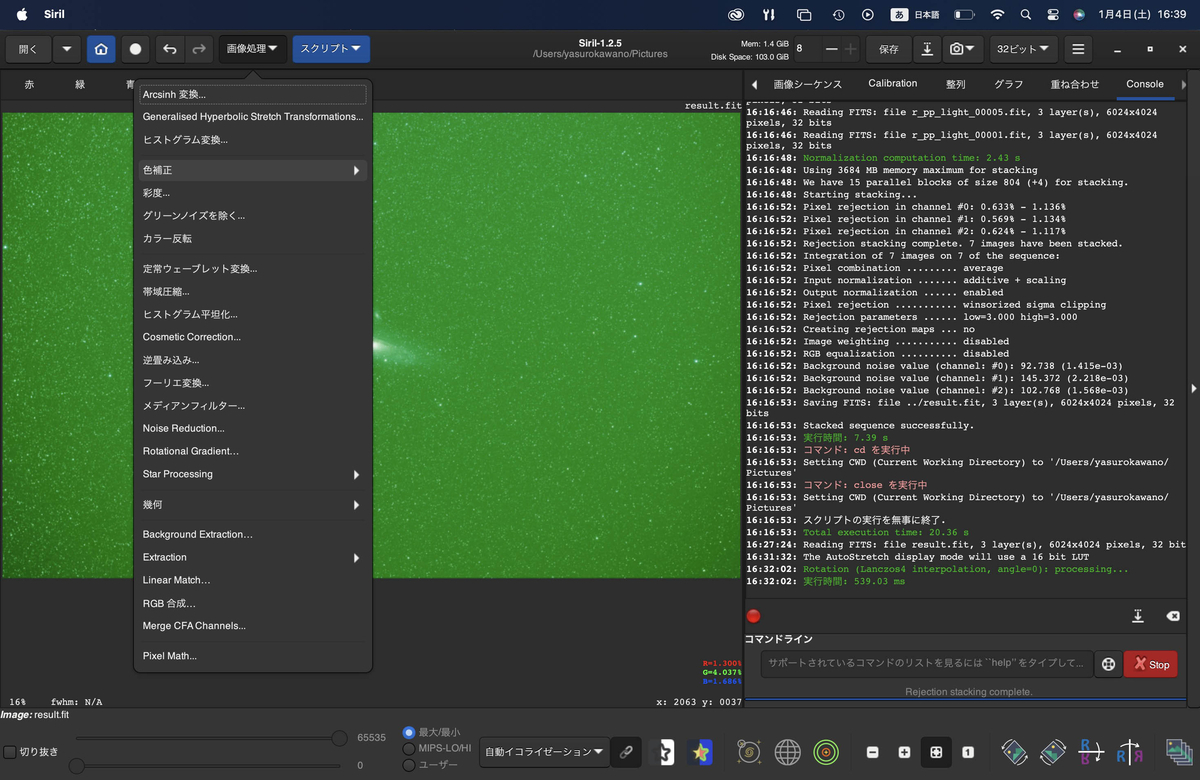1200x780 pixels.
Task: Expand the 幾何 submenu
Action: (x=253, y=505)
